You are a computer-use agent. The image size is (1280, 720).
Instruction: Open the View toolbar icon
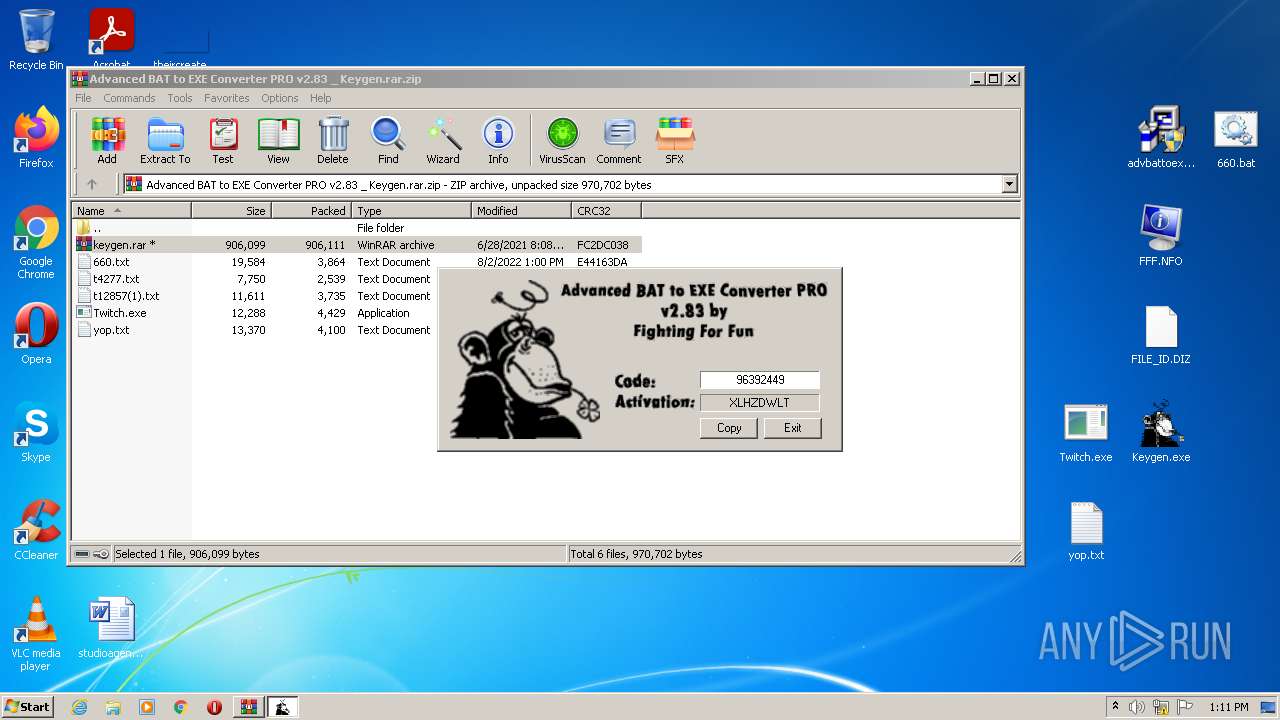(x=278, y=140)
